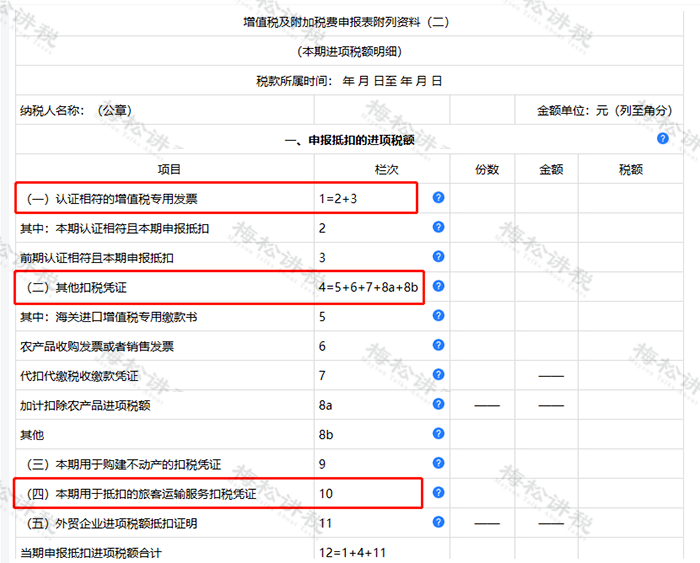This screenshot has width=700, height=563.
Task: Click help icon for row 3
Action: [438, 256]
